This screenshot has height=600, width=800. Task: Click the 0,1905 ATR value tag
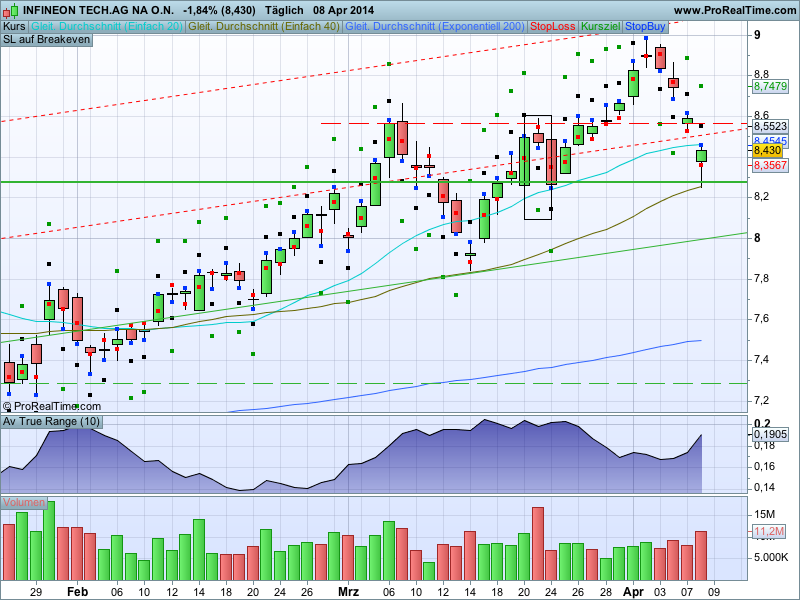(x=770, y=435)
